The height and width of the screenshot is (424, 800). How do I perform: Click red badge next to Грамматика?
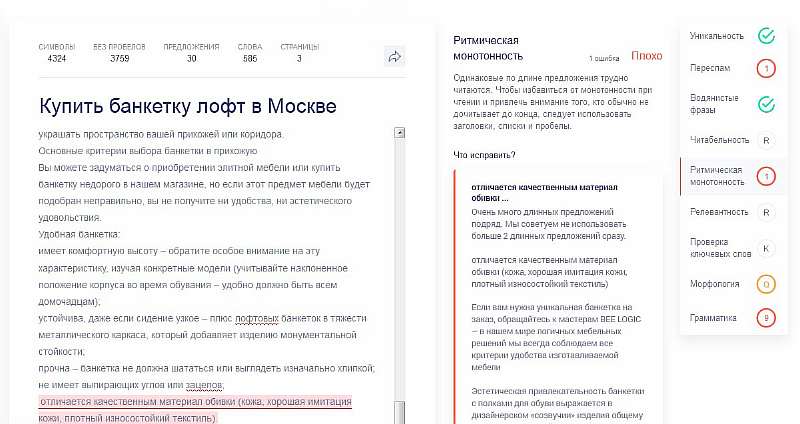click(766, 318)
